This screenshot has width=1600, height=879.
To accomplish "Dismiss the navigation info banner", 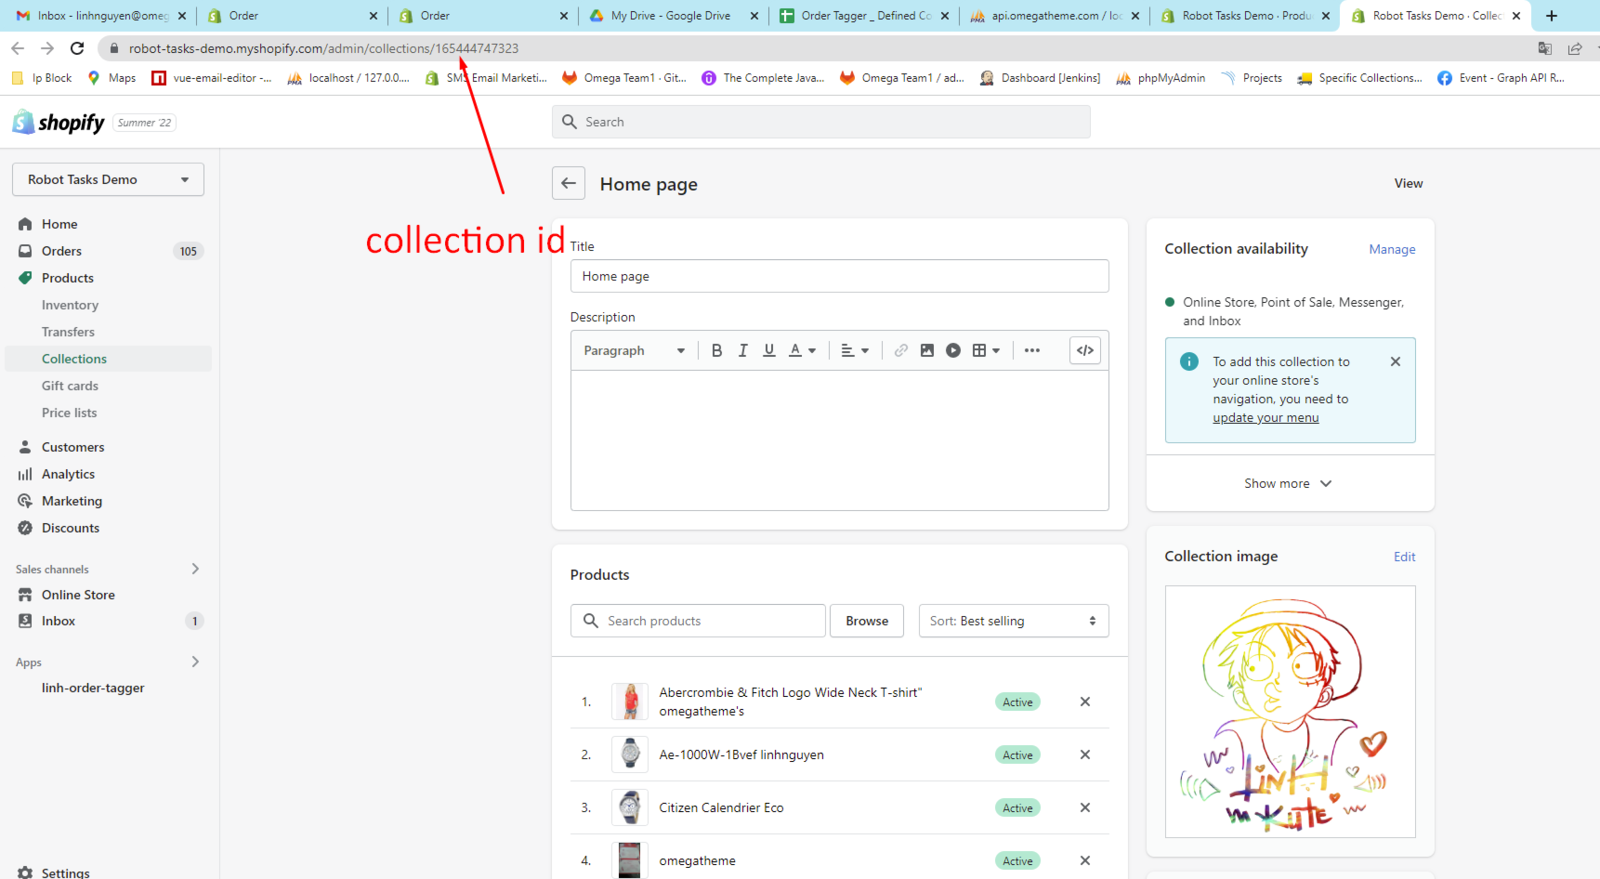I will coord(1395,362).
